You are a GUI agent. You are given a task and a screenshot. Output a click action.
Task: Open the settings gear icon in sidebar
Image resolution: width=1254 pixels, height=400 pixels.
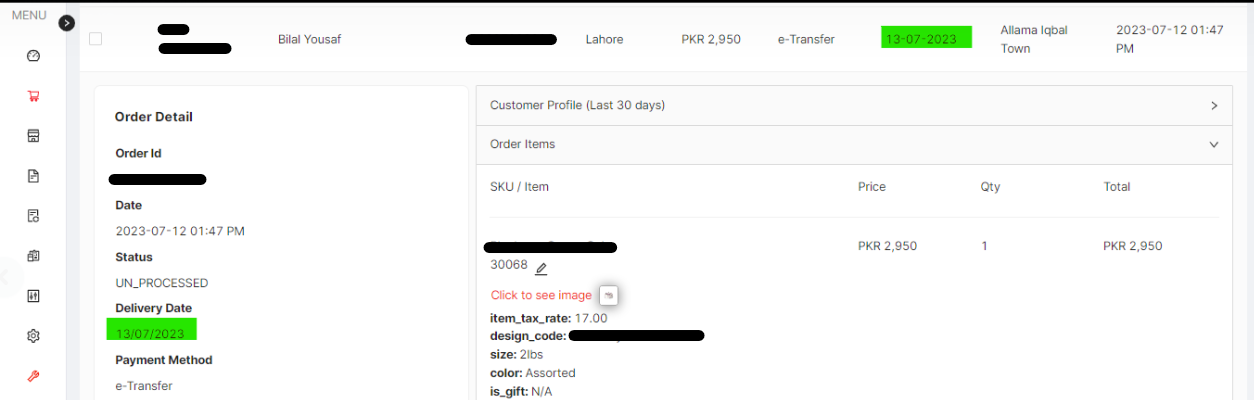[33, 336]
